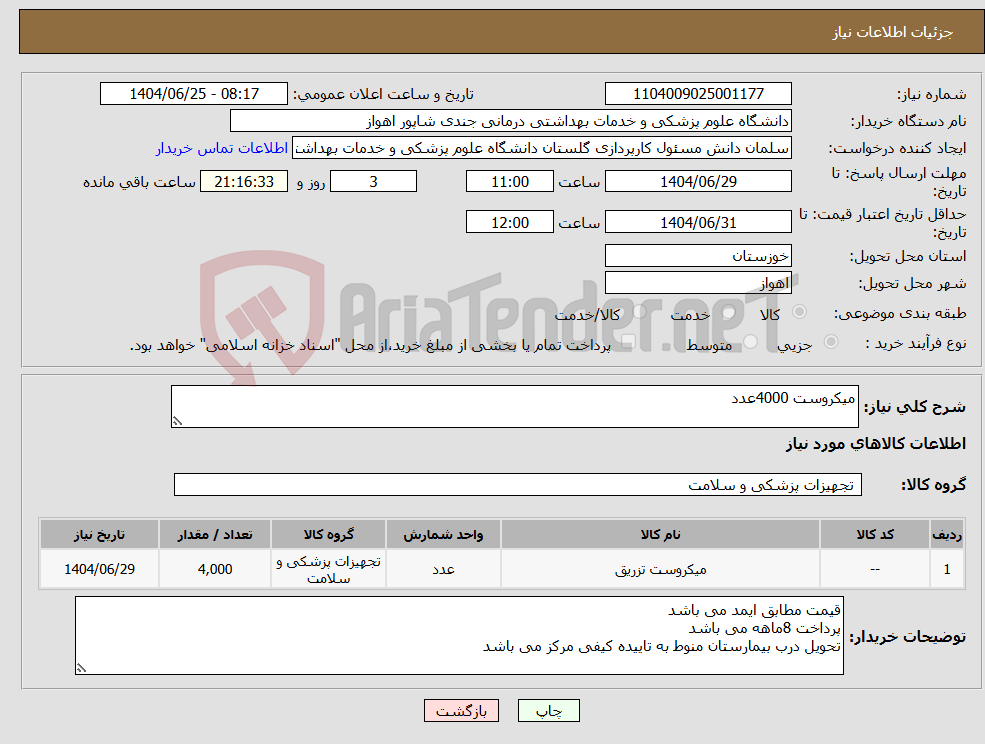
Task: Open the اهواز city field
Action: coord(697,281)
